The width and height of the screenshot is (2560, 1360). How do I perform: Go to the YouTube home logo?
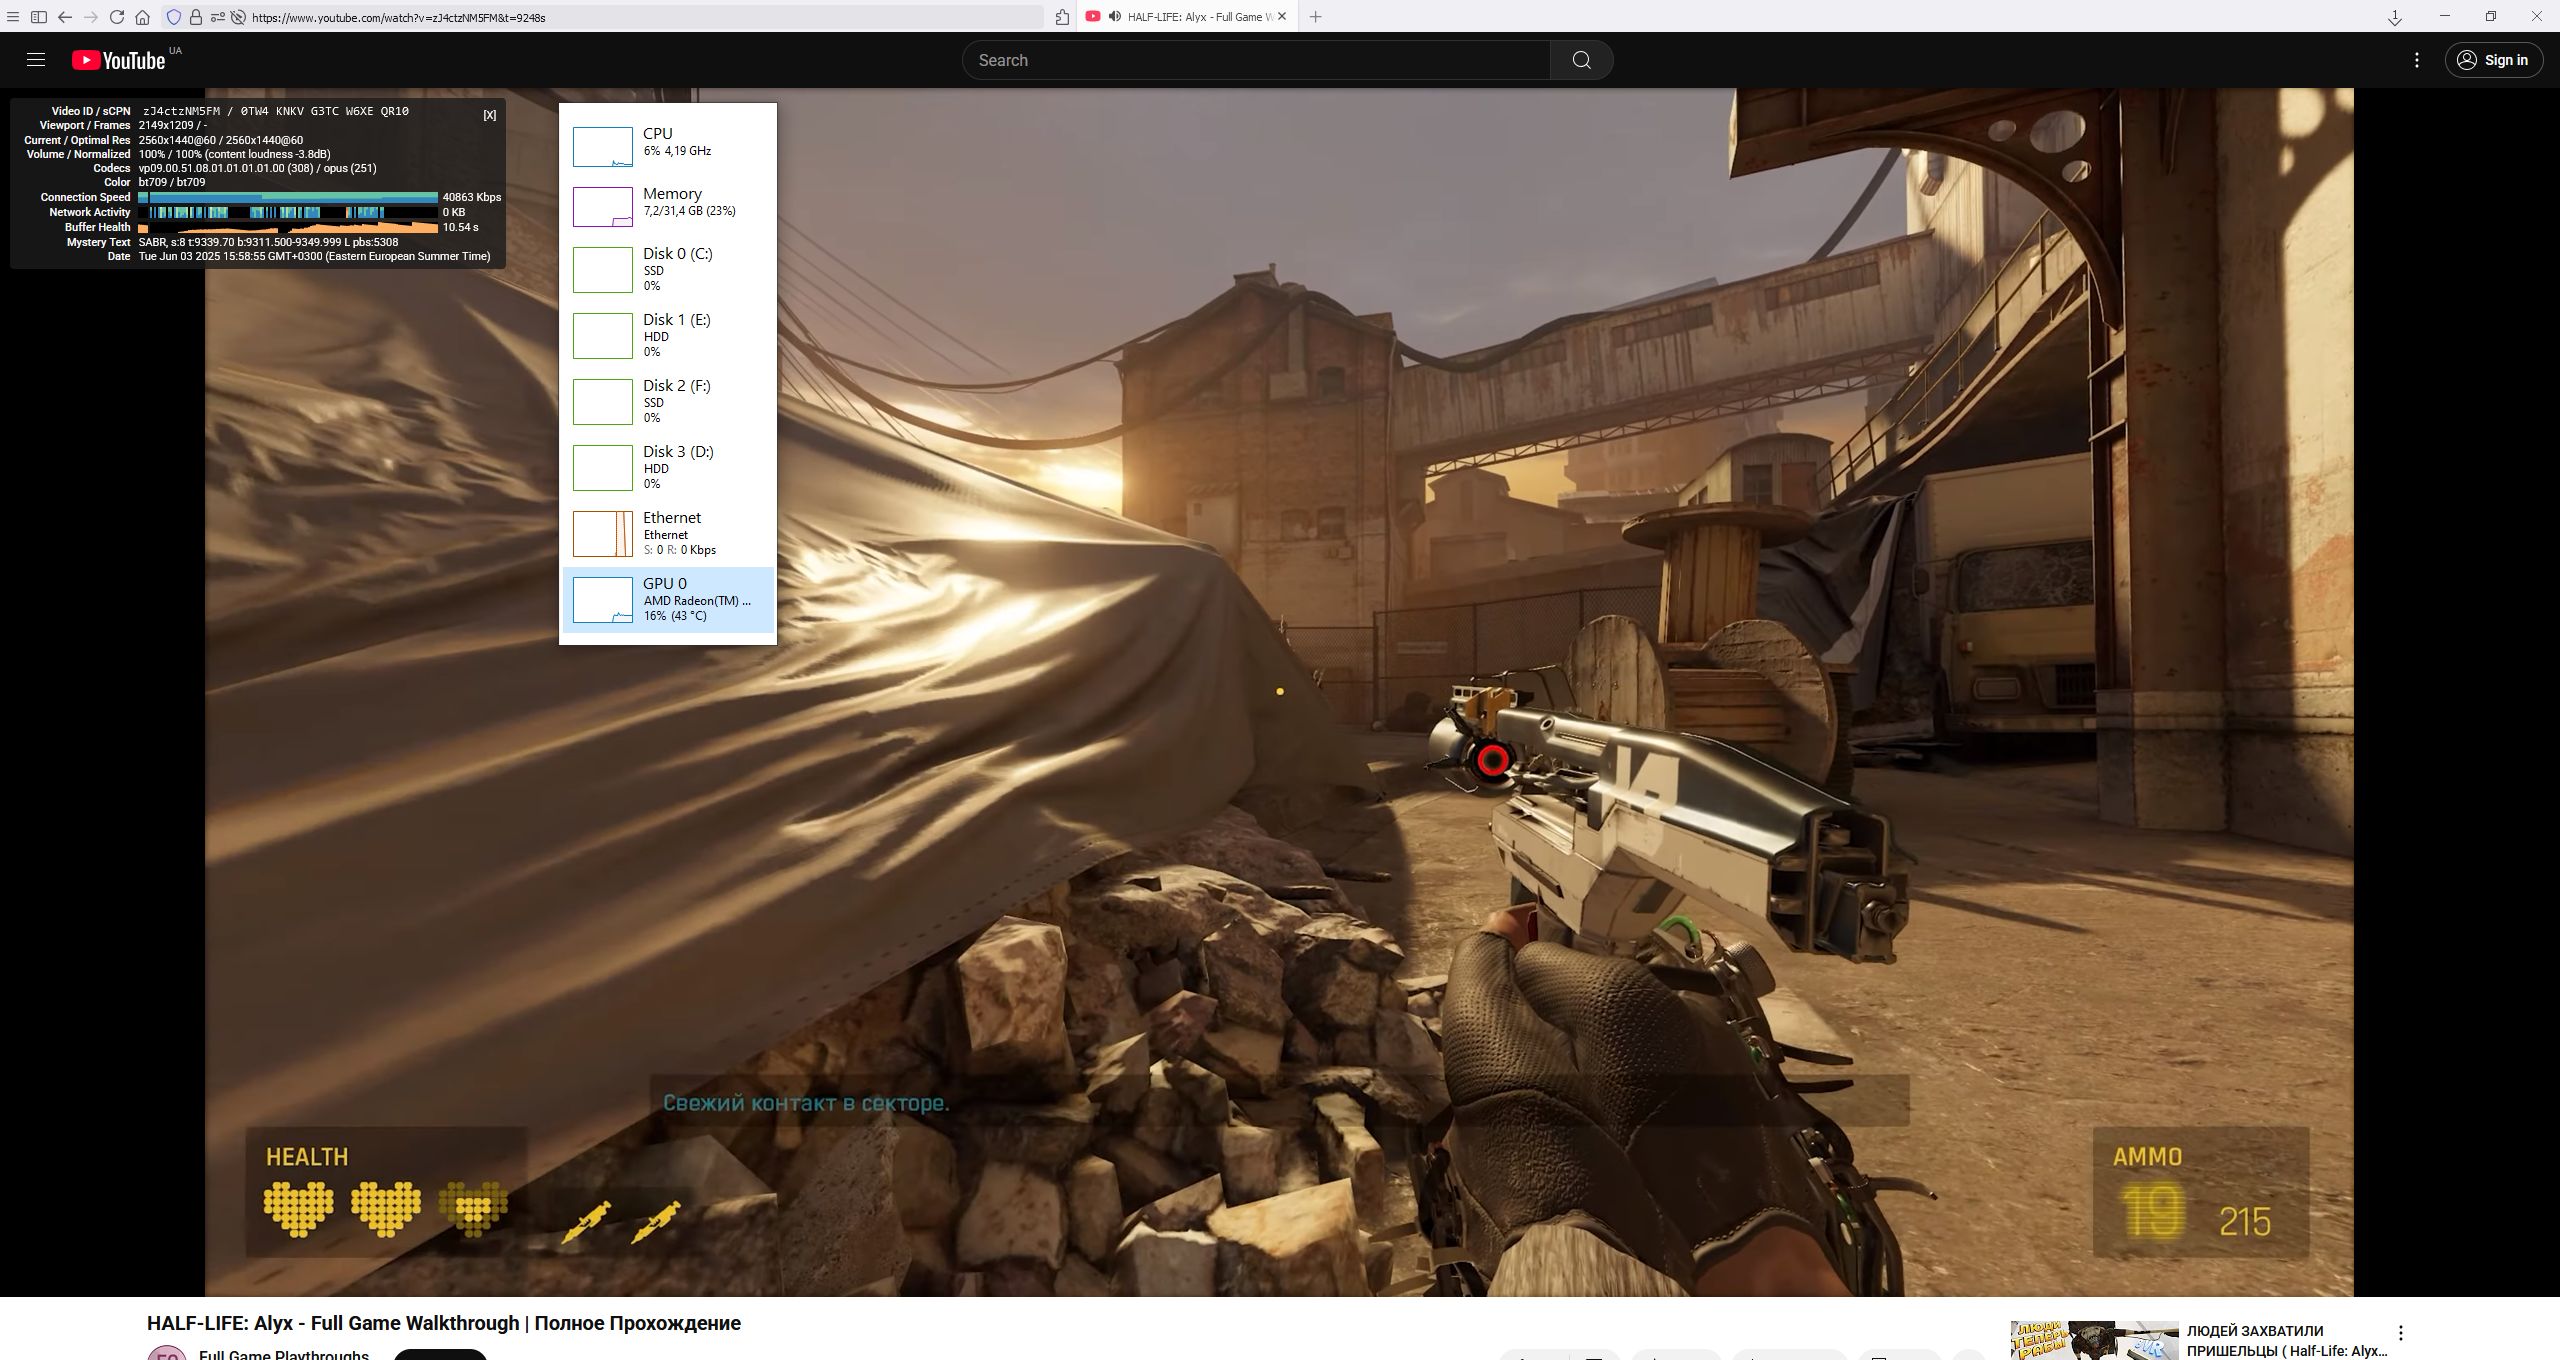click(119, 60)
